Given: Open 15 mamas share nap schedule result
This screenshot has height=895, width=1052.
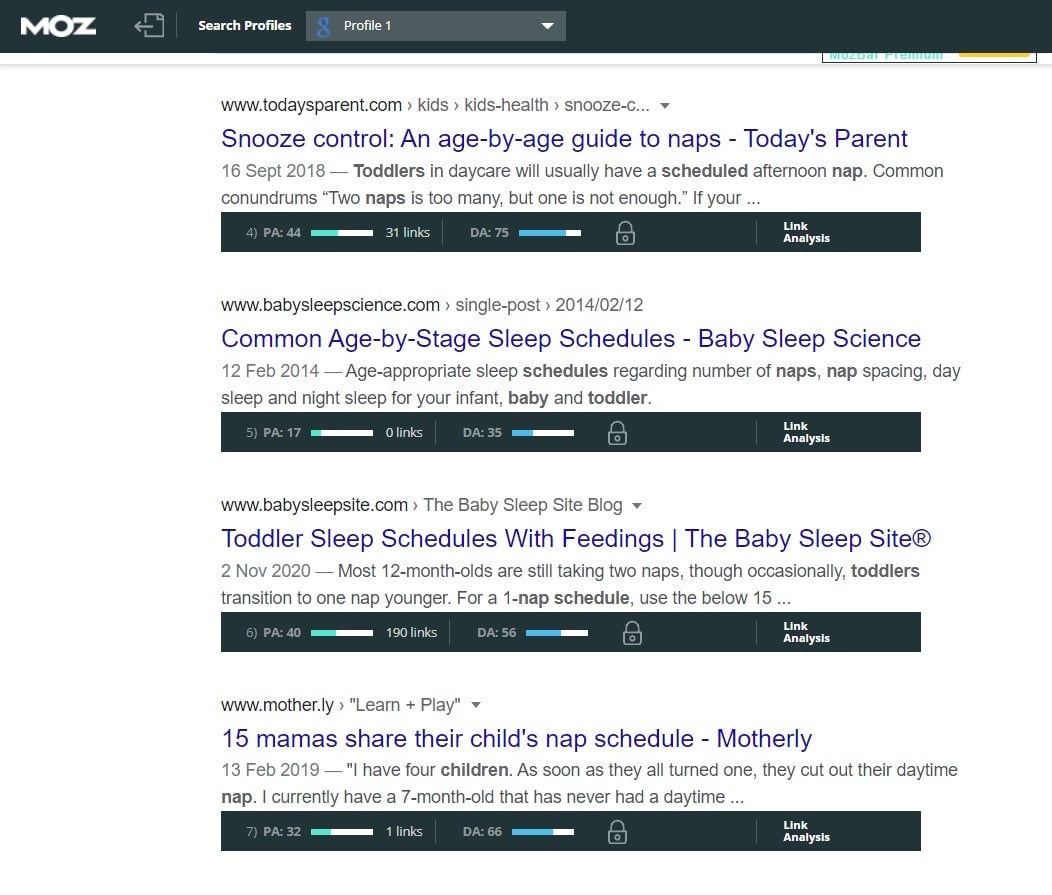Looking at the screenshot, I should pos(517,738).
